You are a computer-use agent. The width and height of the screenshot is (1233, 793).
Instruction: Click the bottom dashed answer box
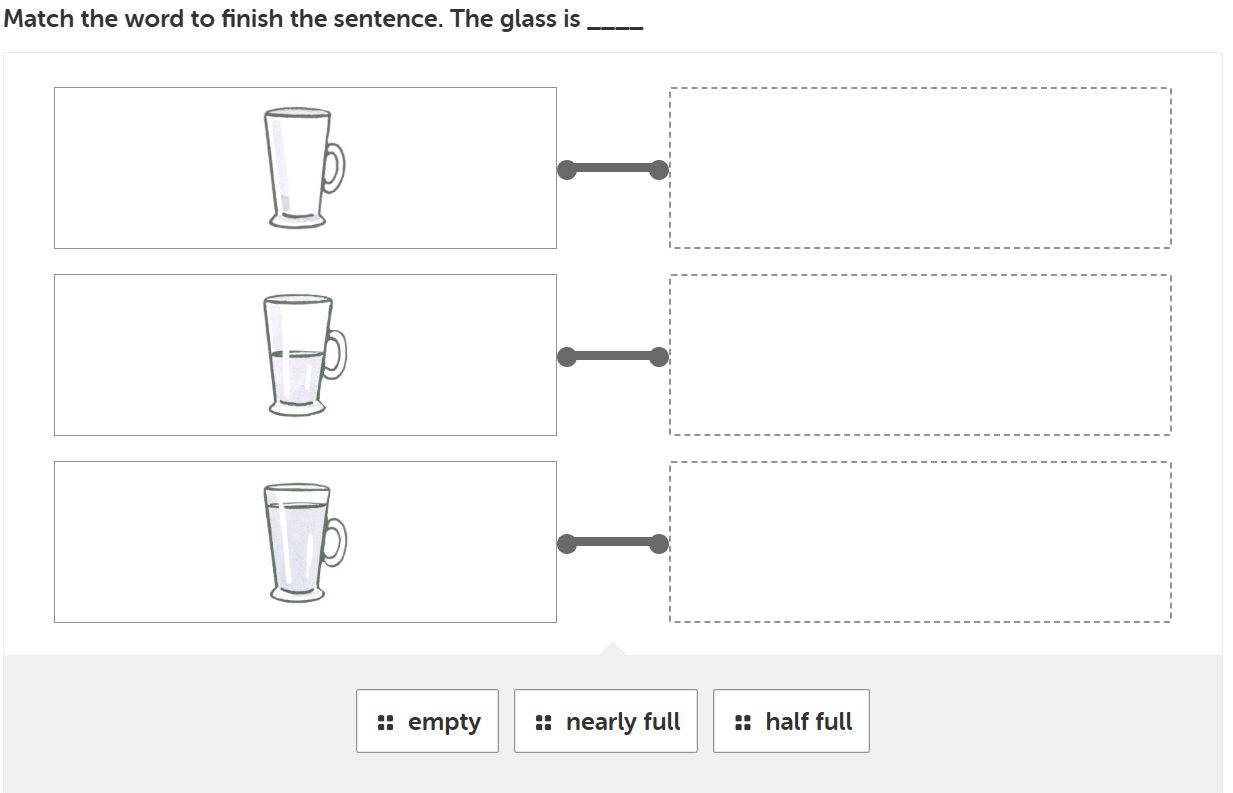(x=920, y=542)
